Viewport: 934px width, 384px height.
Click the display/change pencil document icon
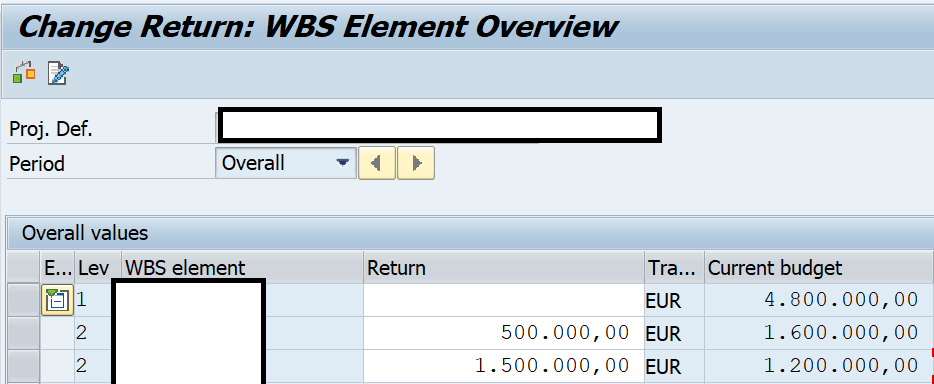(x=58, y=73)
